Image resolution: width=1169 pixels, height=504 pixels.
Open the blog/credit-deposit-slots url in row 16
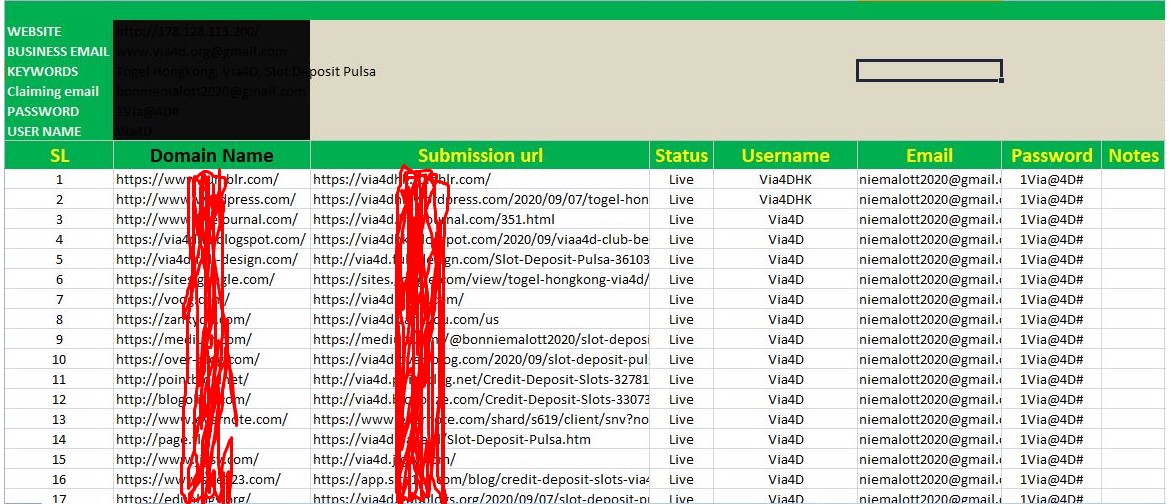(x=480, y=479)
